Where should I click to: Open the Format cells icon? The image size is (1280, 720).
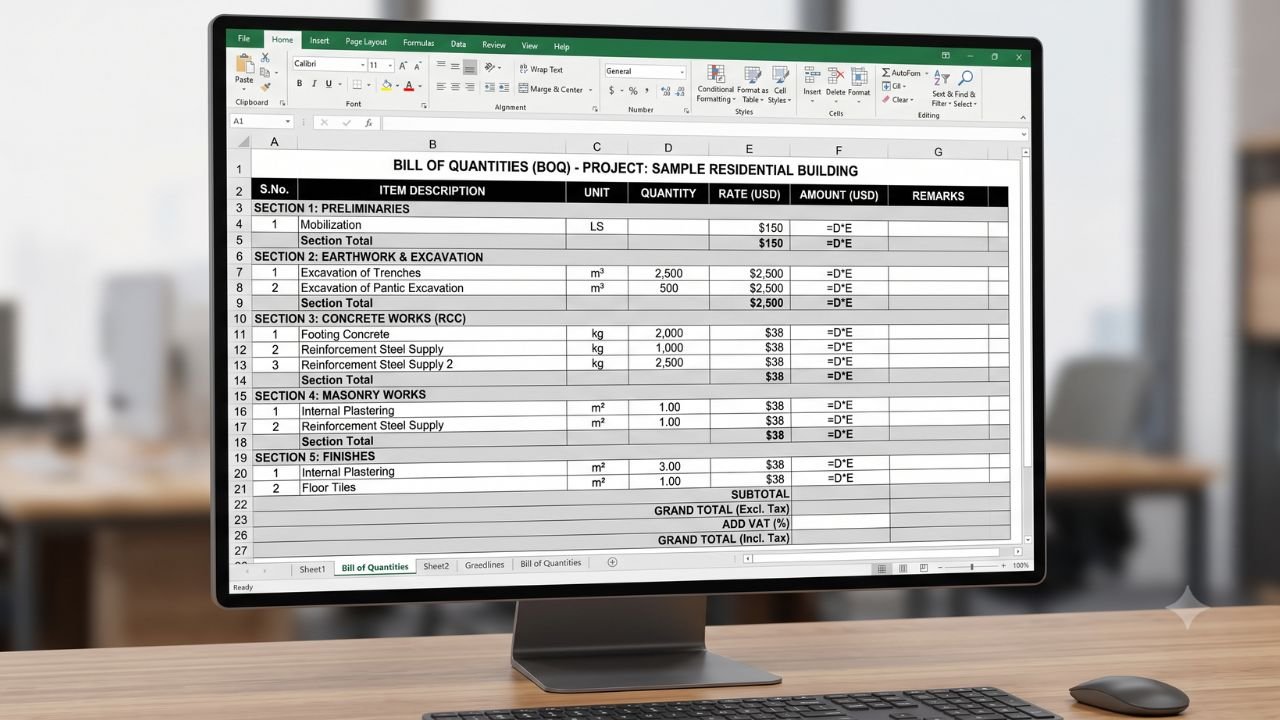(x=858, y=76)
